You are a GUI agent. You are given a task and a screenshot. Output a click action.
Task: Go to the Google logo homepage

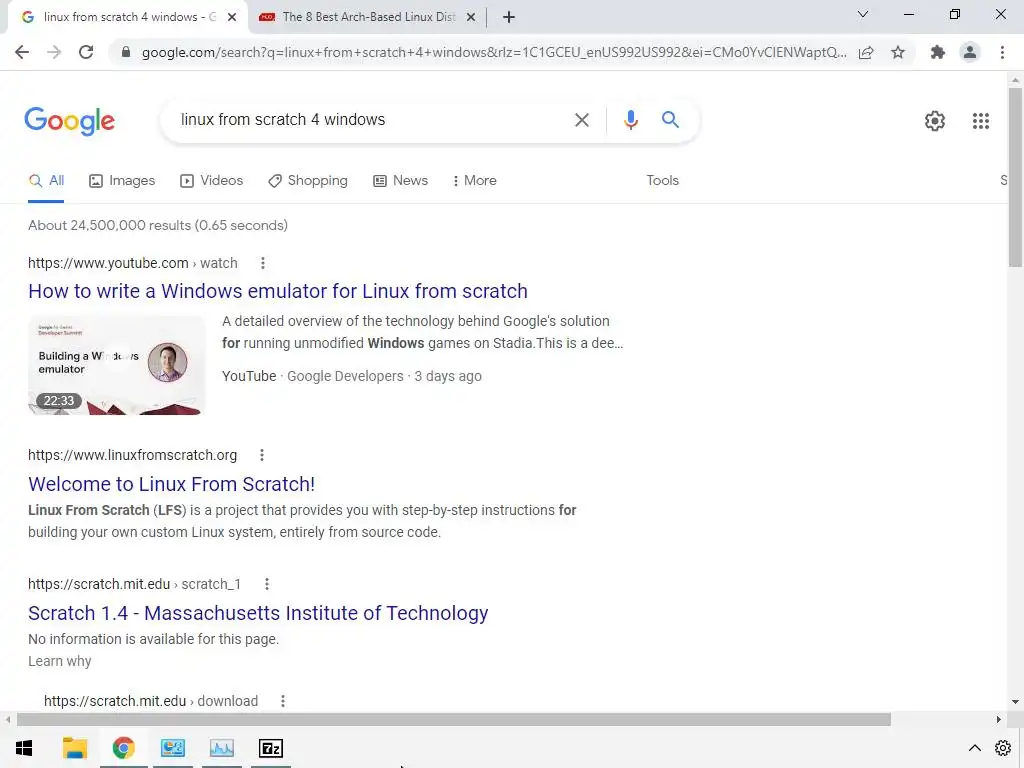point(69,121)
